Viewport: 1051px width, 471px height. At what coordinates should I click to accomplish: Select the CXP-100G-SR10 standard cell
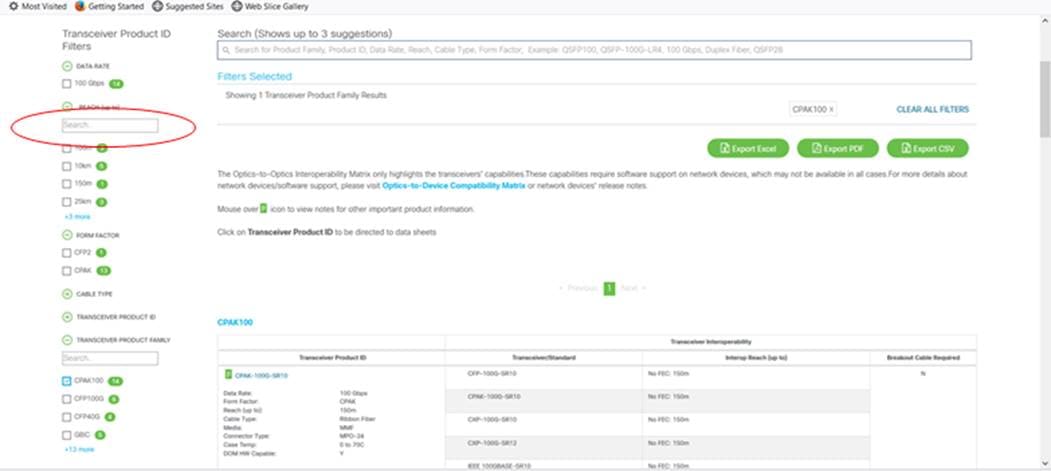pos(544,425)
